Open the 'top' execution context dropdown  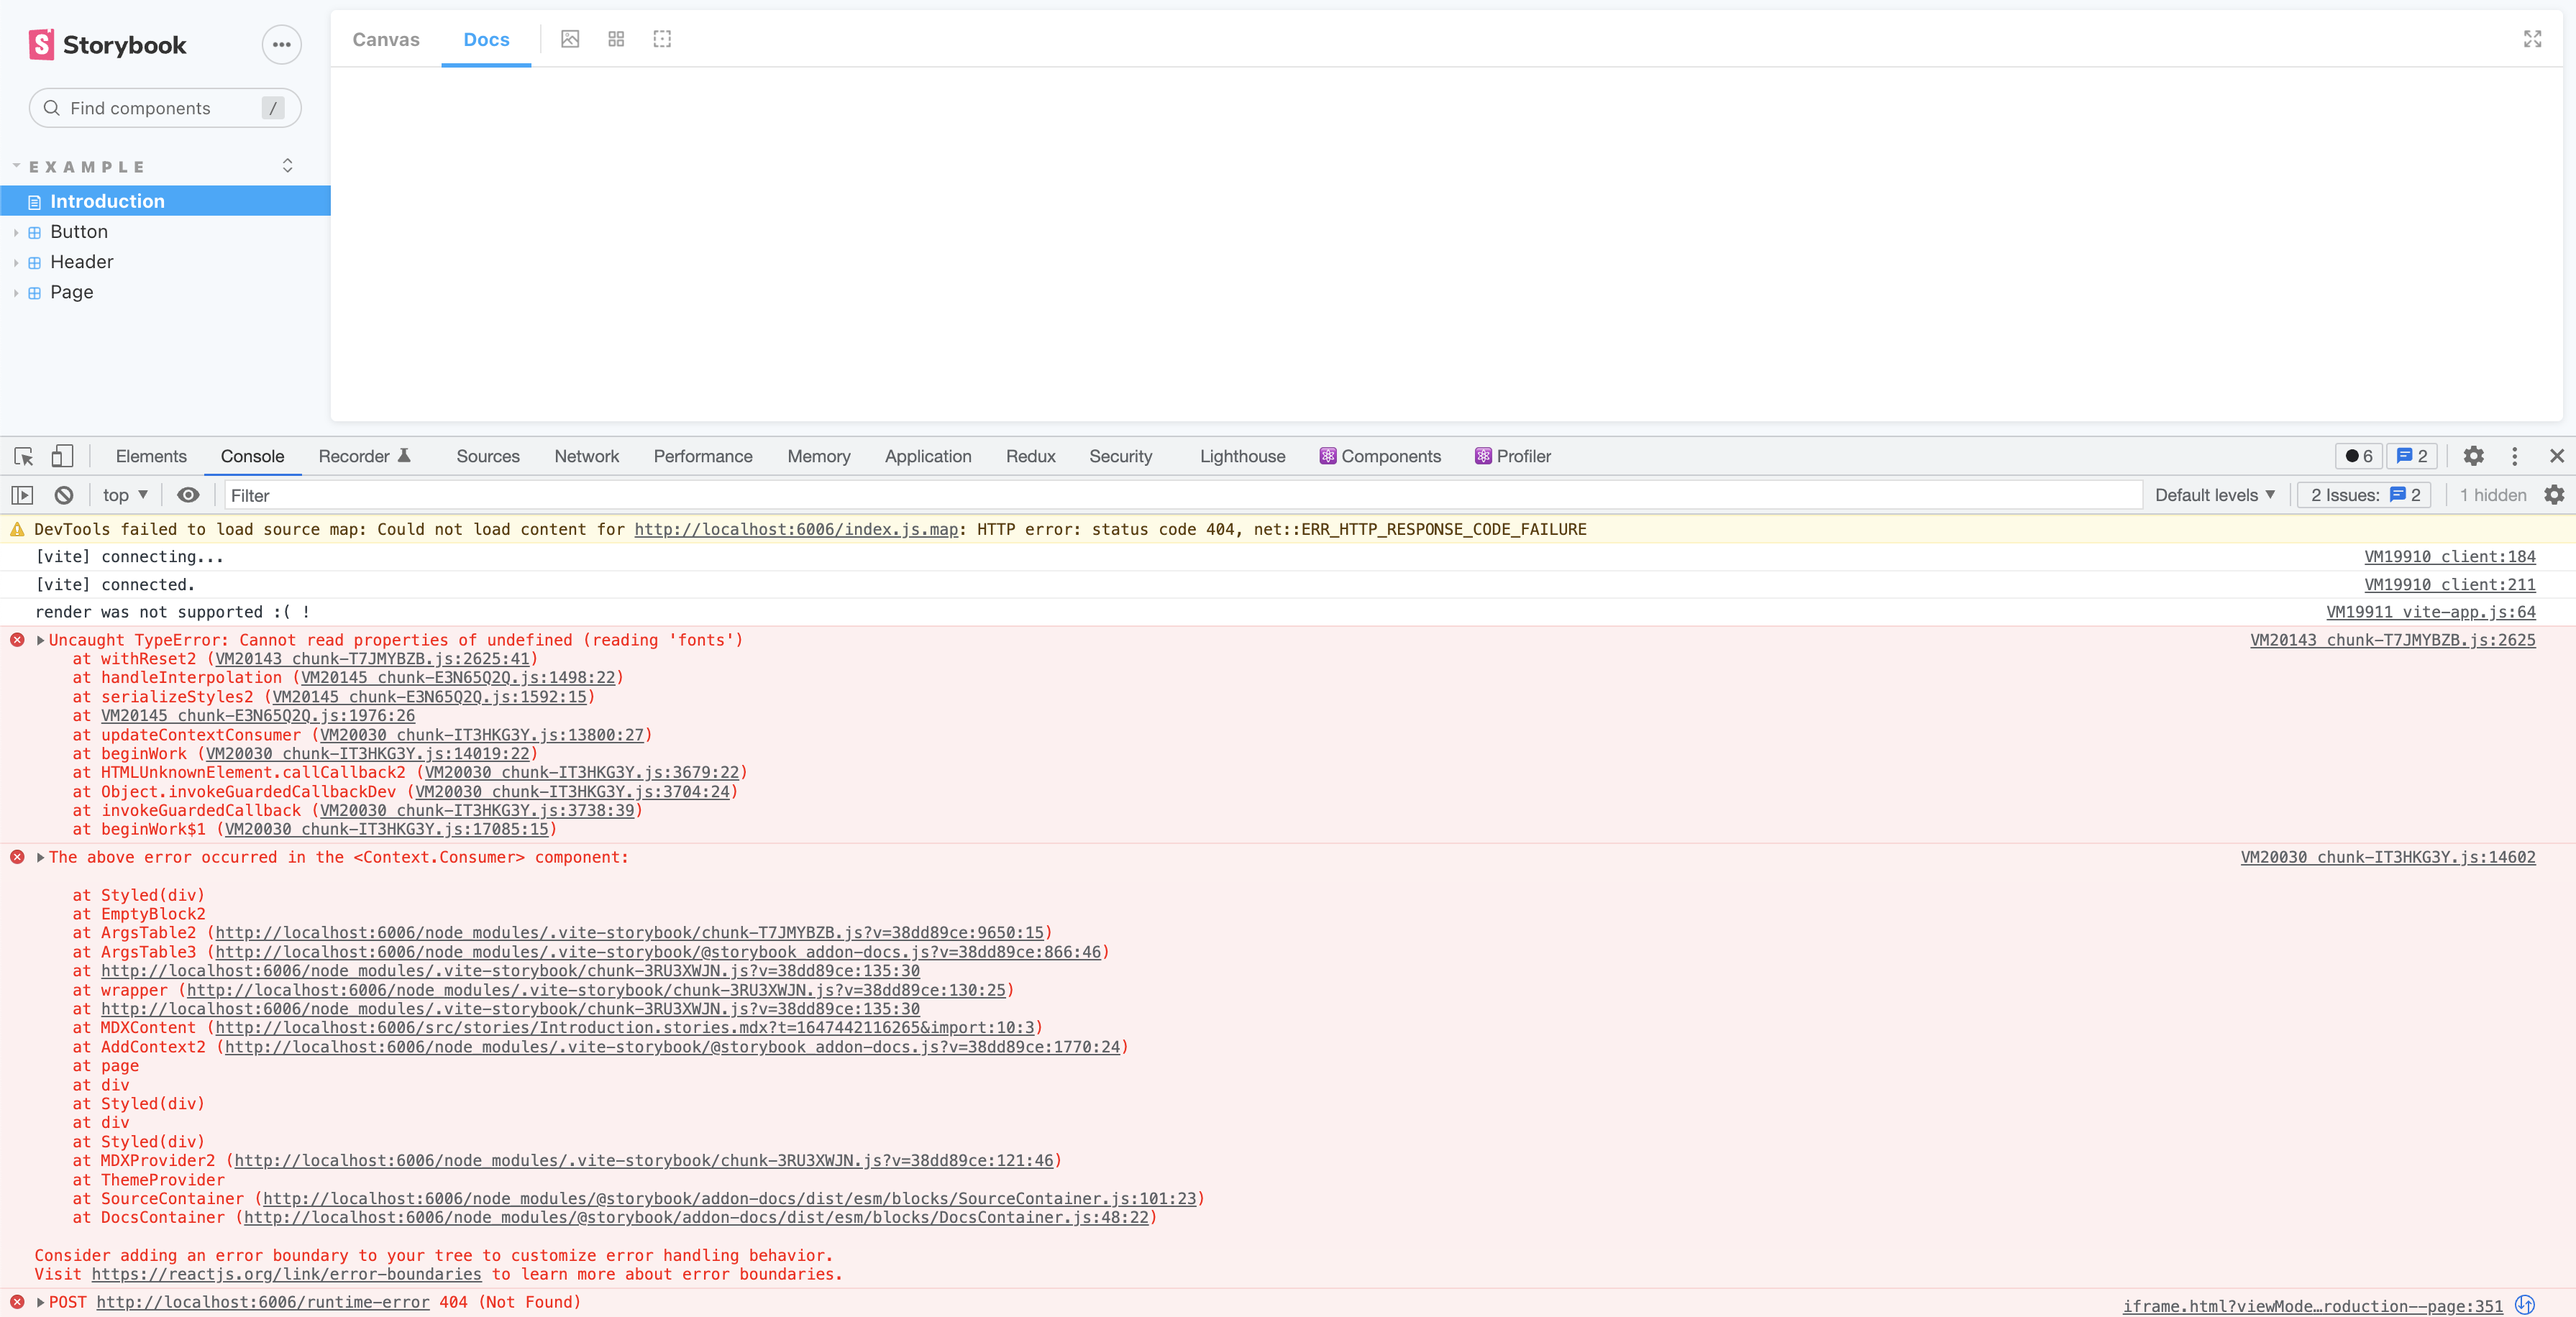[122, 494]
